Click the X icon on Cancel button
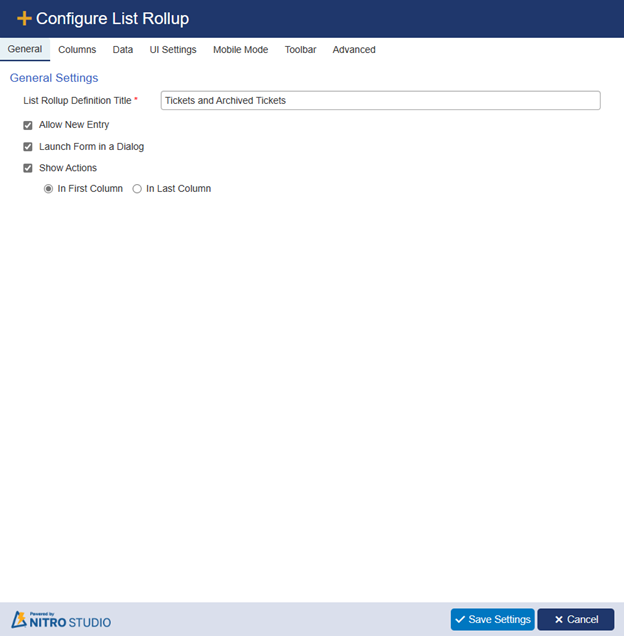The height and width of the screenshot is (636, 624). click(559, 620)
